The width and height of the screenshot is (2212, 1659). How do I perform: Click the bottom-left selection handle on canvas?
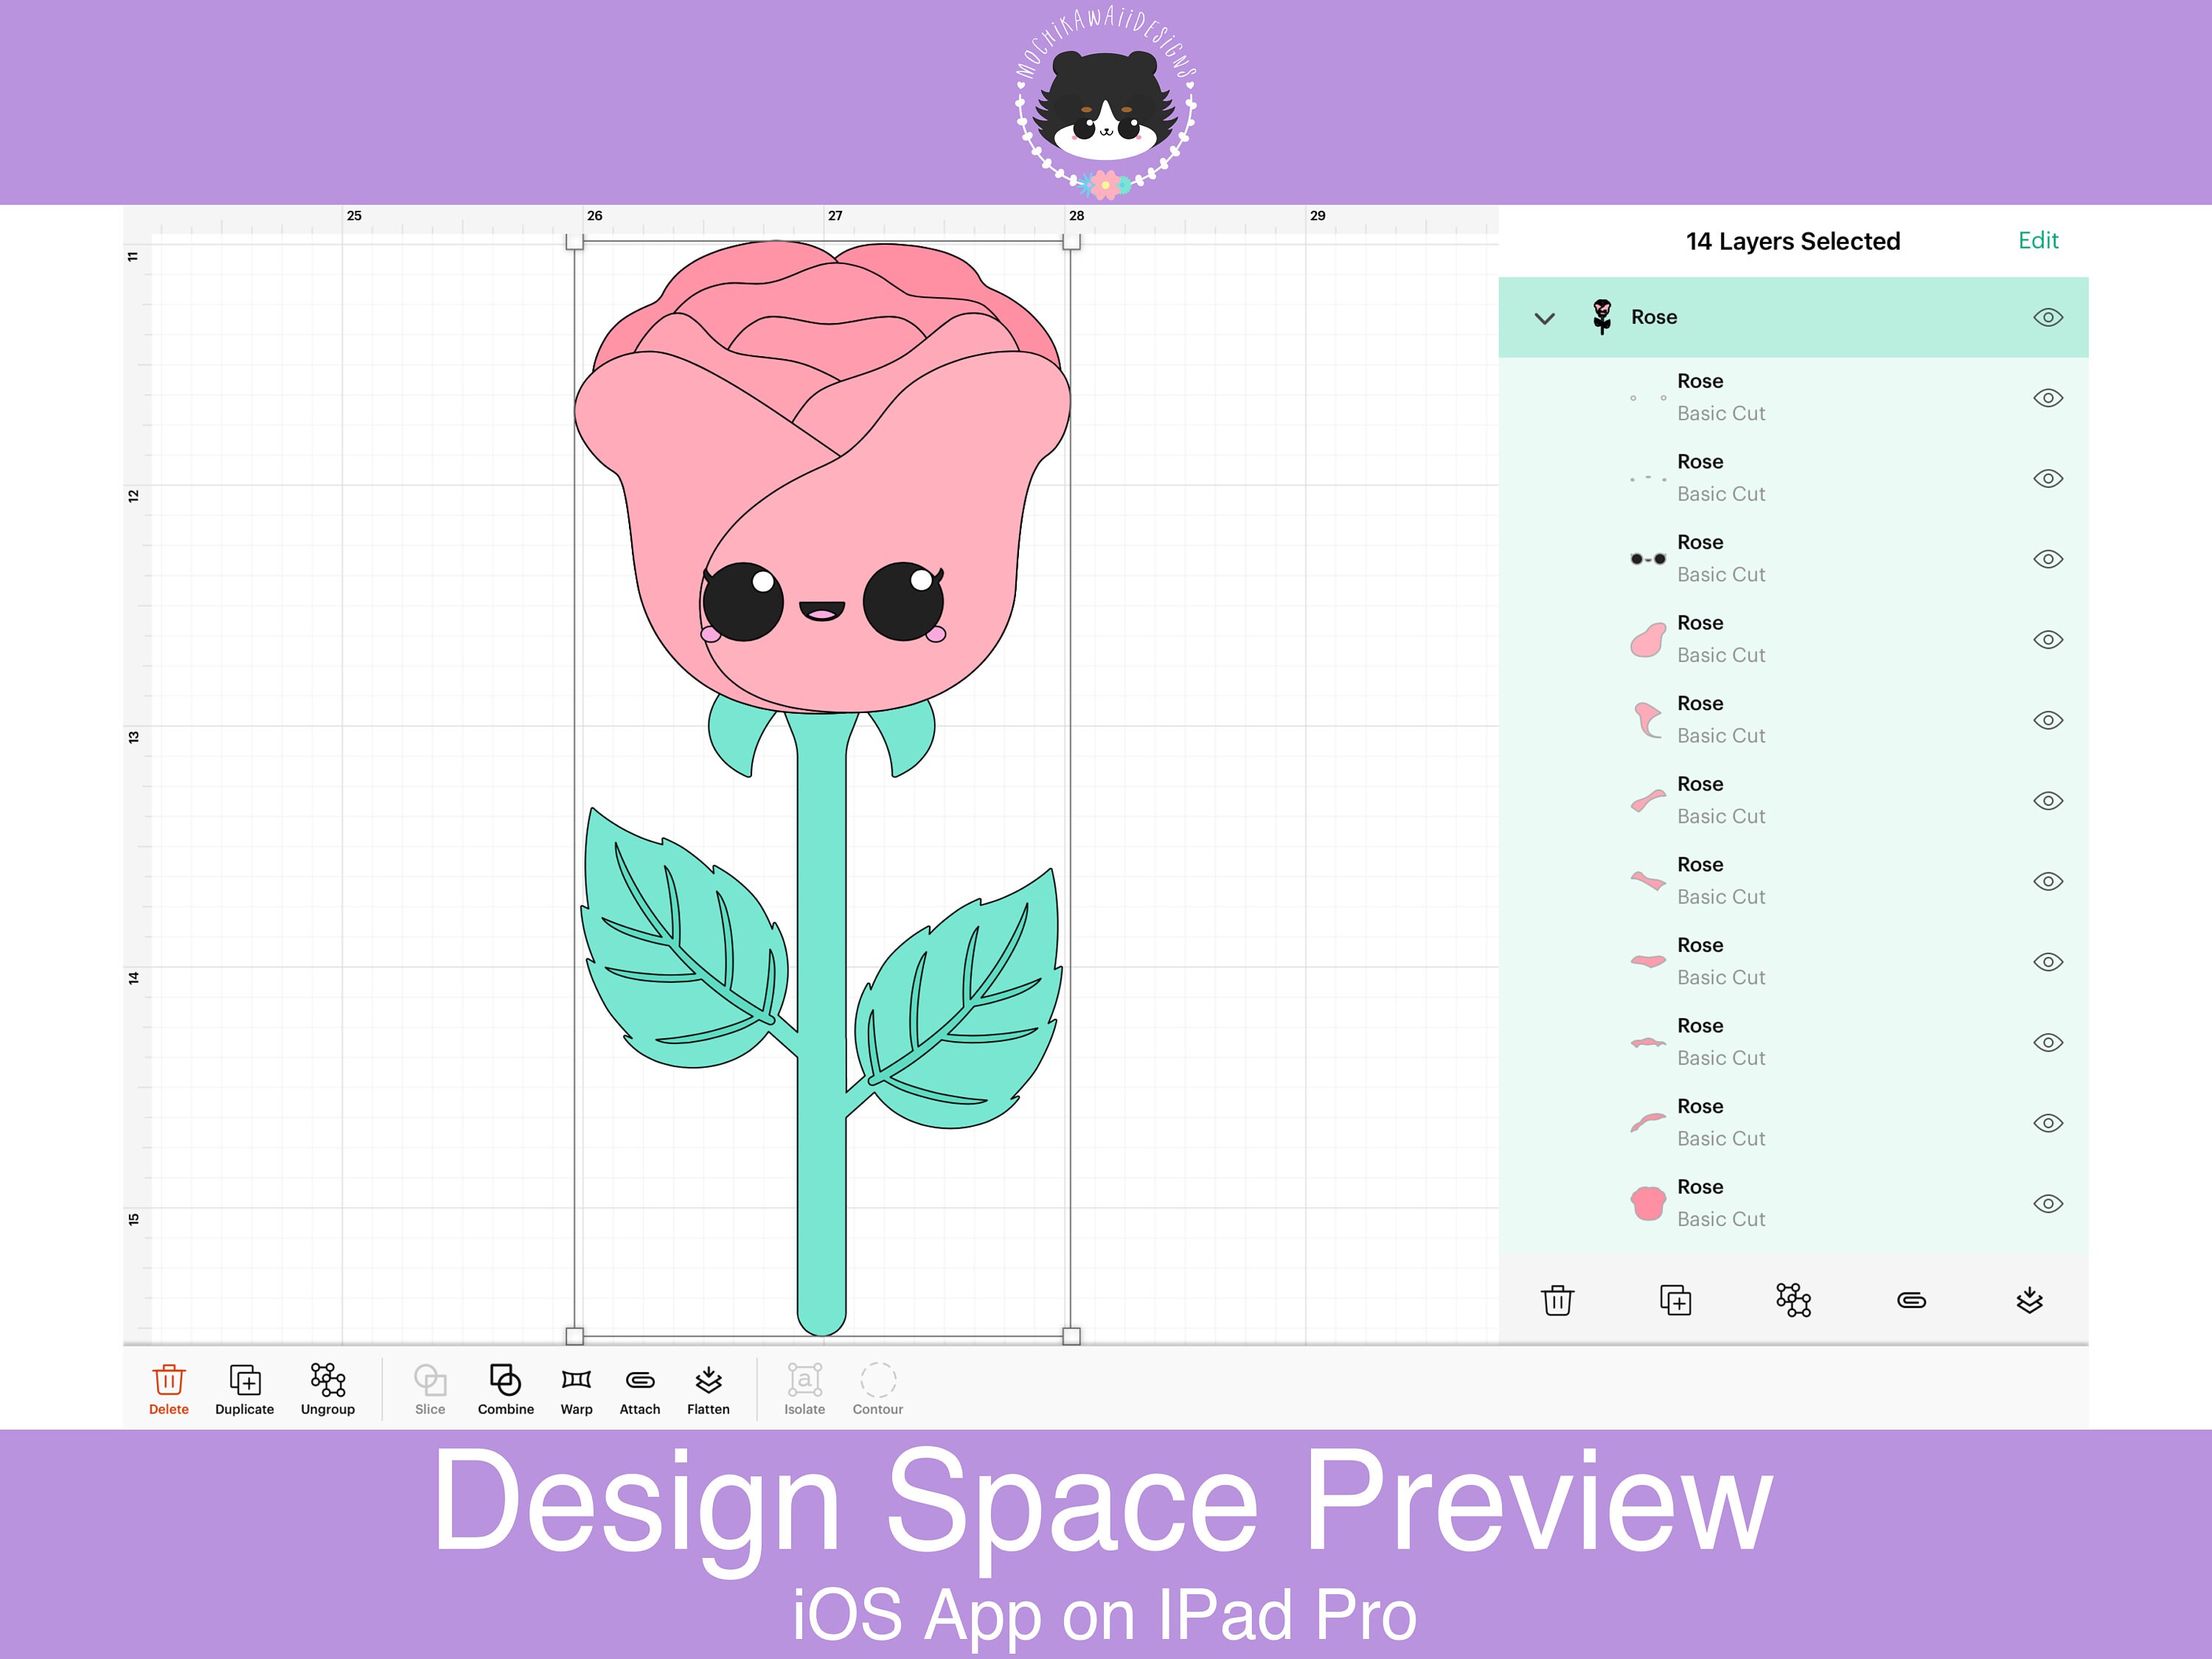[574, 1336]
